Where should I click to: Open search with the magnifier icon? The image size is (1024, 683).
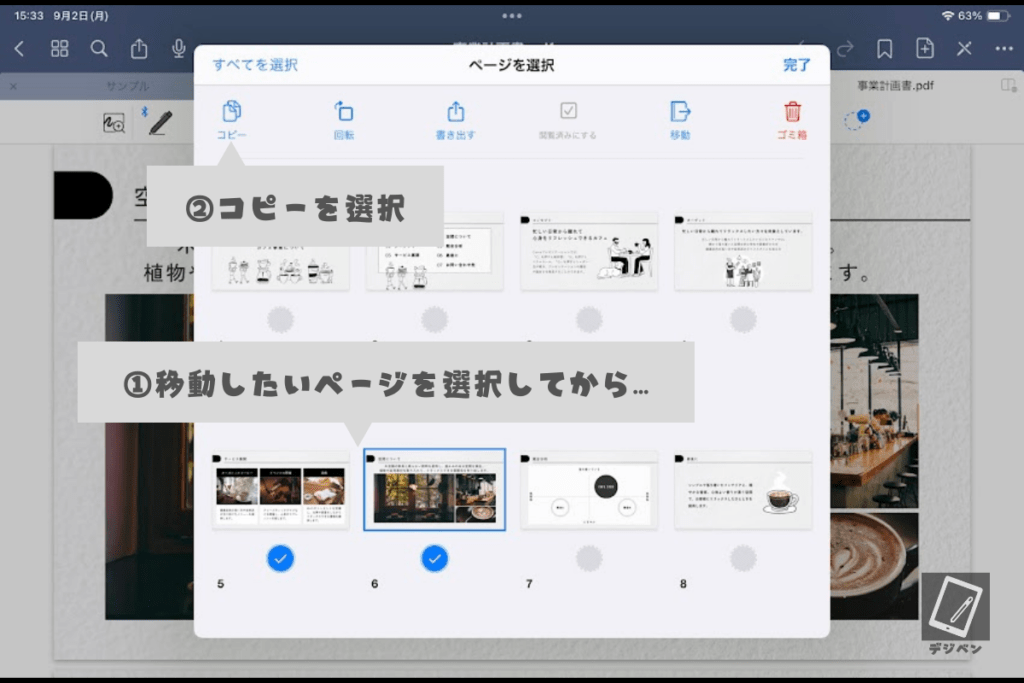(x=99, y=48)
